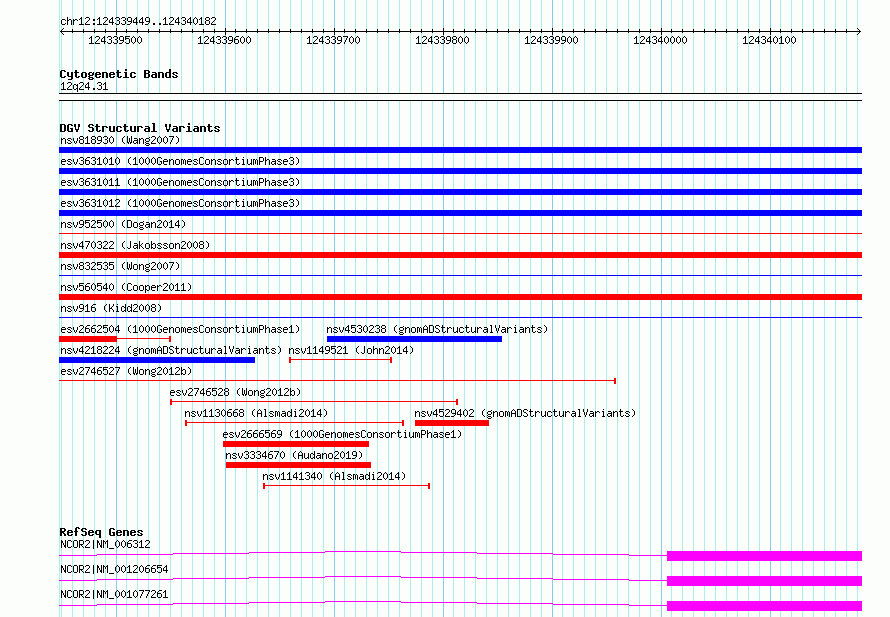Click the nsv470322 thick red bar
This screenshot has height=617, width=890.
click(x=460, y=255)
